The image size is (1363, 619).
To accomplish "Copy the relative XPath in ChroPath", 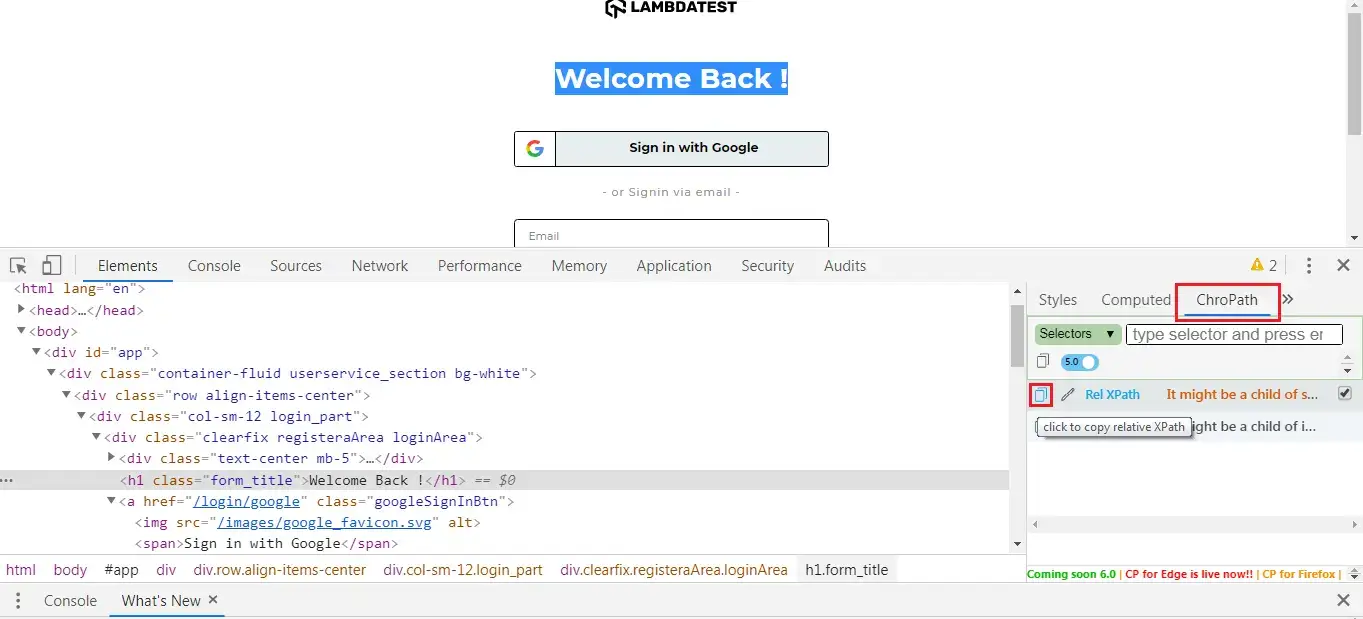I will [x=1040, y=395].
